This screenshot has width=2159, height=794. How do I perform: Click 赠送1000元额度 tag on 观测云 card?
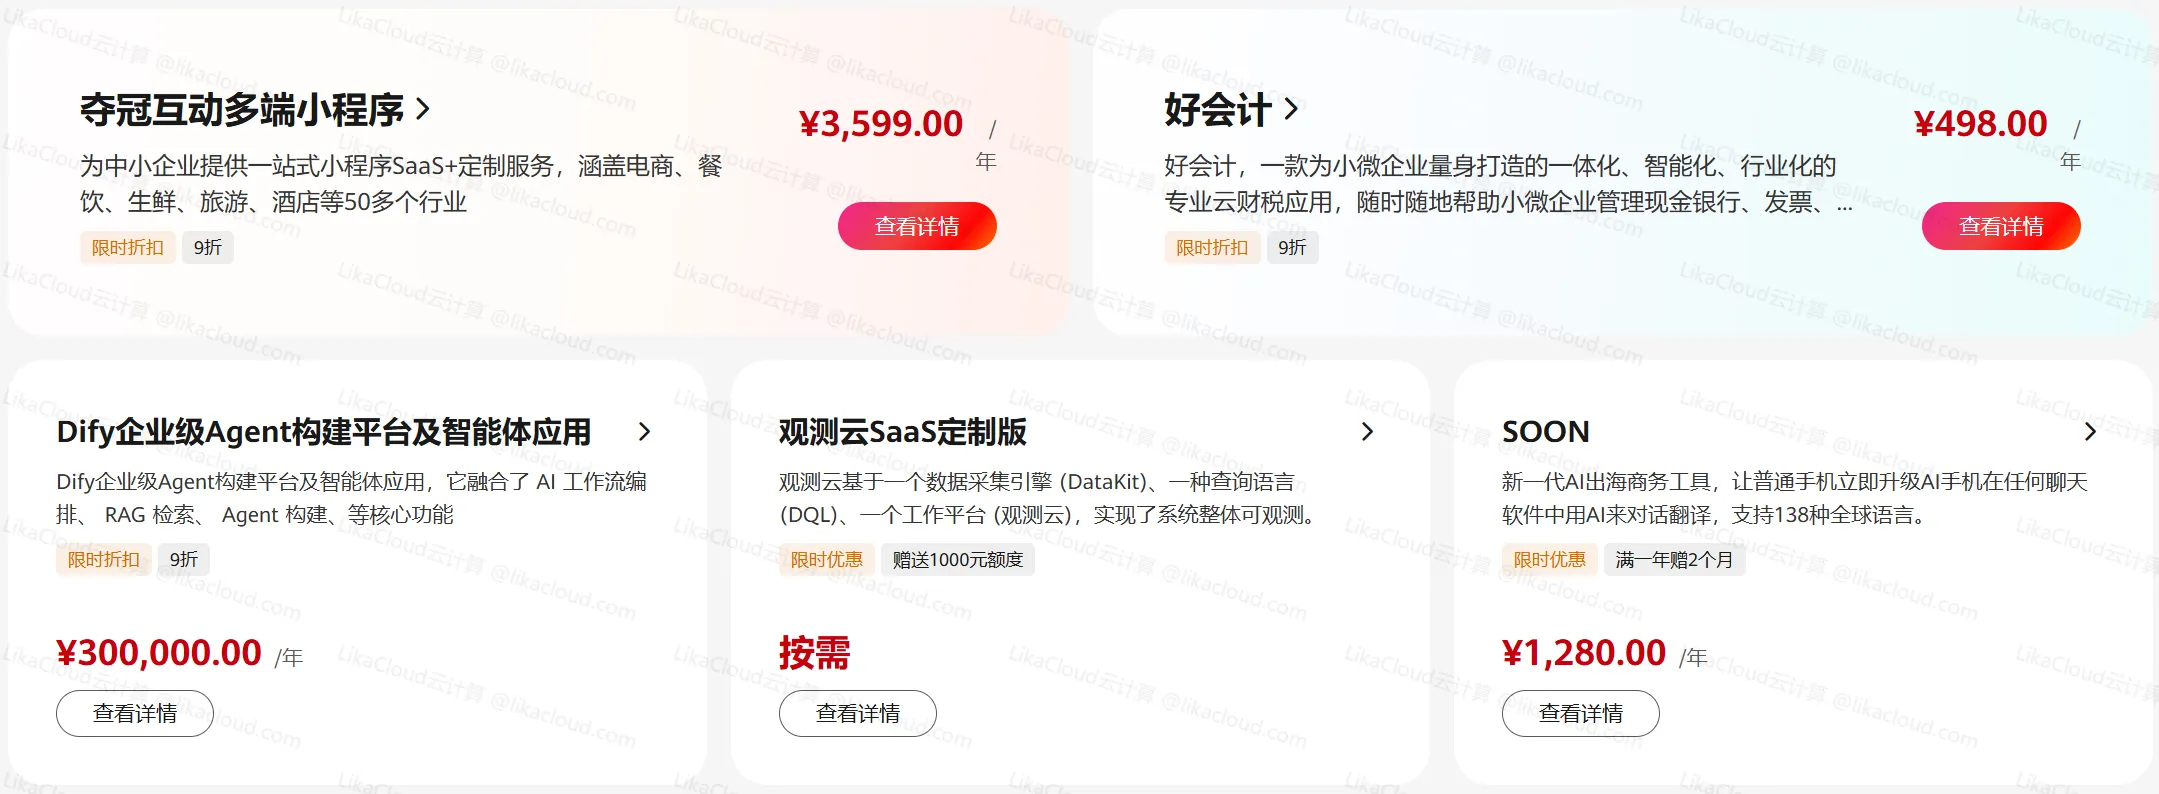tap(957, 560)
